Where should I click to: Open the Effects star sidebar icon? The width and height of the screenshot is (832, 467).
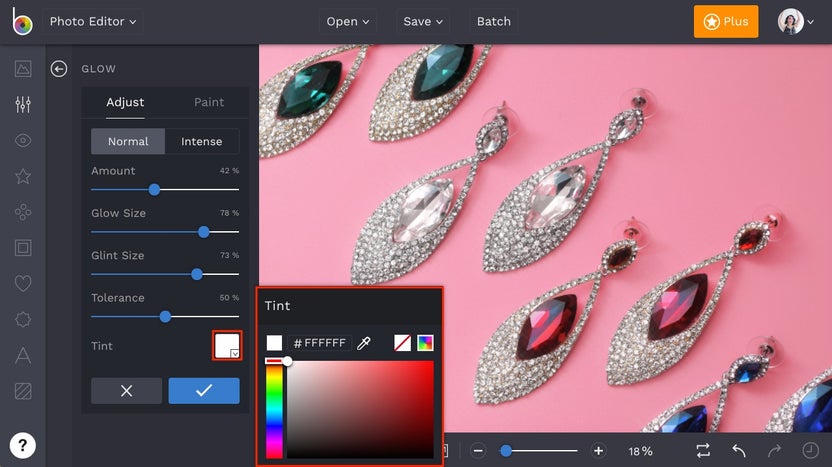tap(23, 176)
